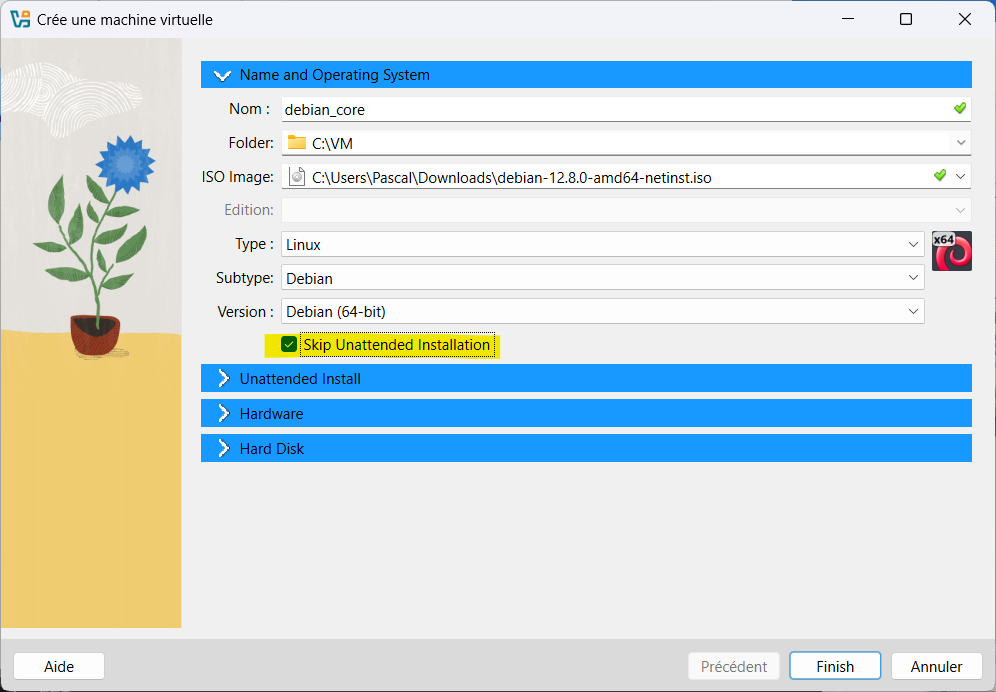Click the yellow folder icon beside C:\VM

pos(297,142)
